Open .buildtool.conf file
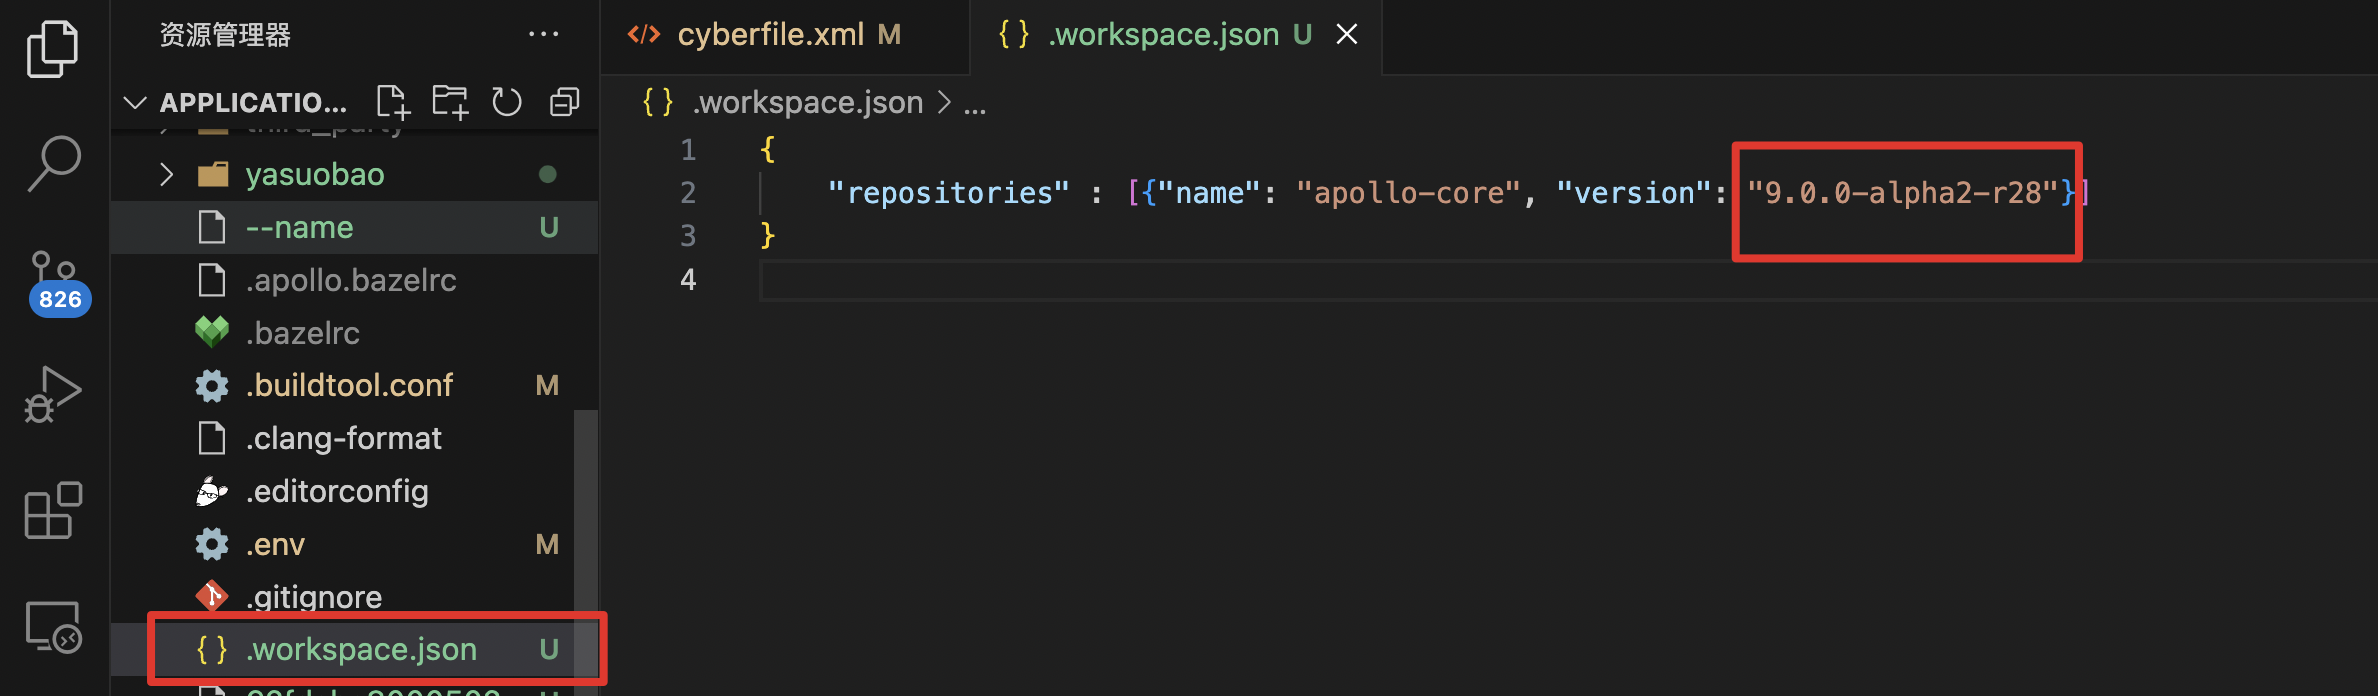Screen dimensions: 2378x696 point(349,385)
